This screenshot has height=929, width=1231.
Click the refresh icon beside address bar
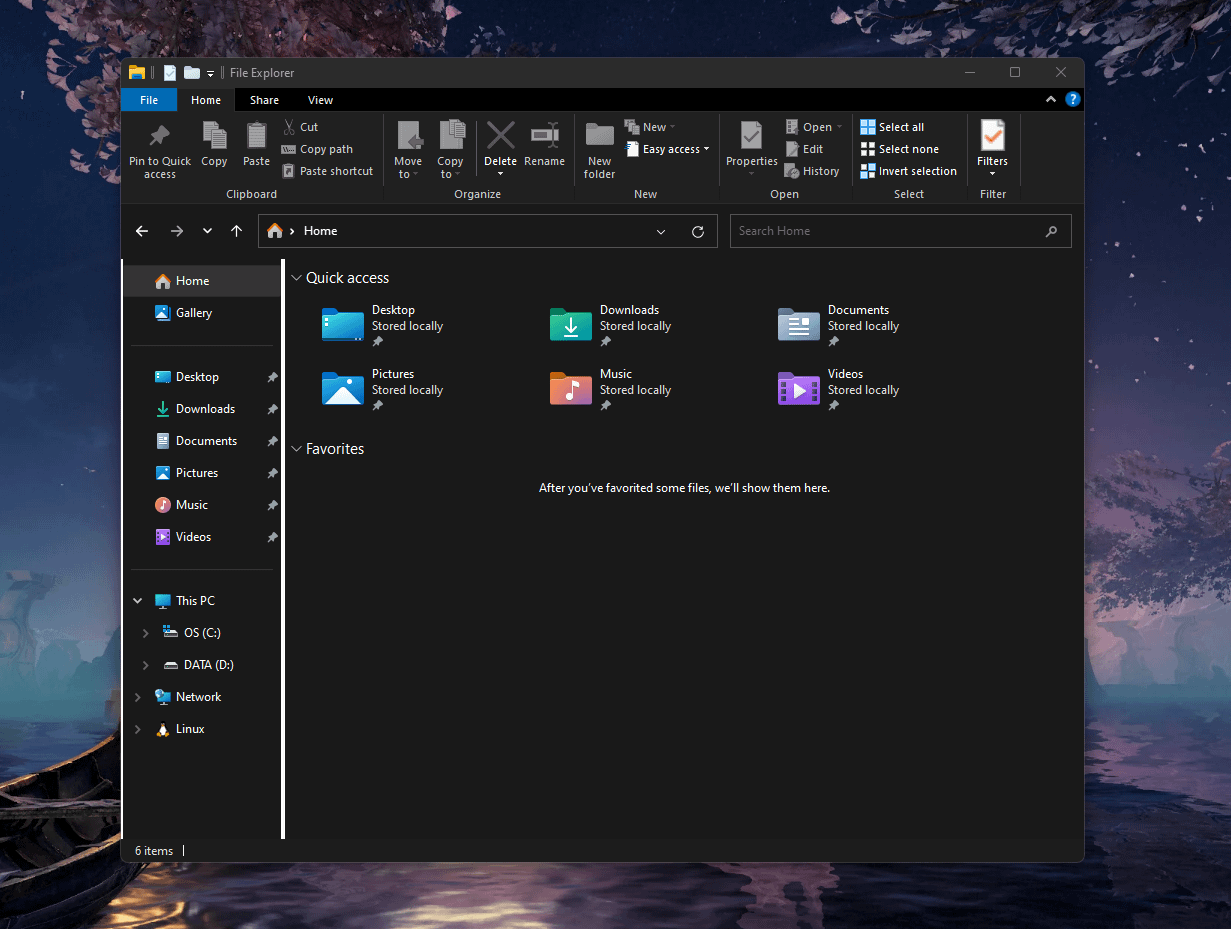[x=698, y=231]
